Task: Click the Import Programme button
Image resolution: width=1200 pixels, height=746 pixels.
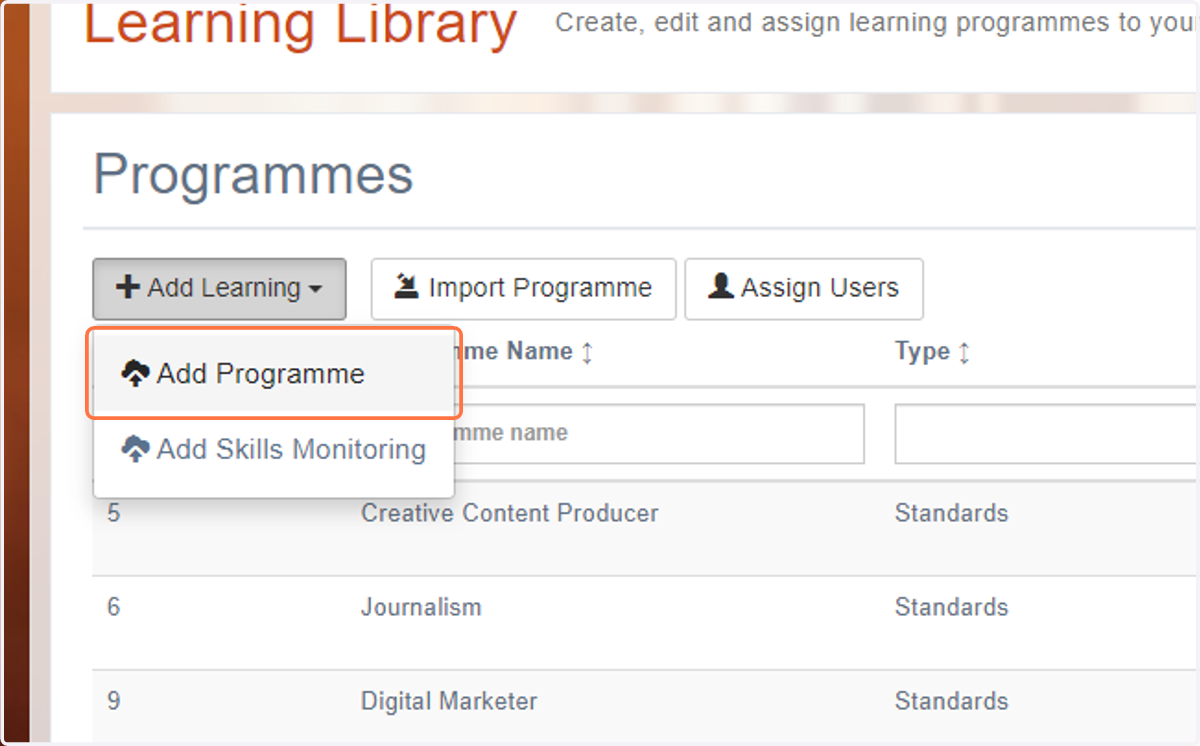Action: [523, 289]
